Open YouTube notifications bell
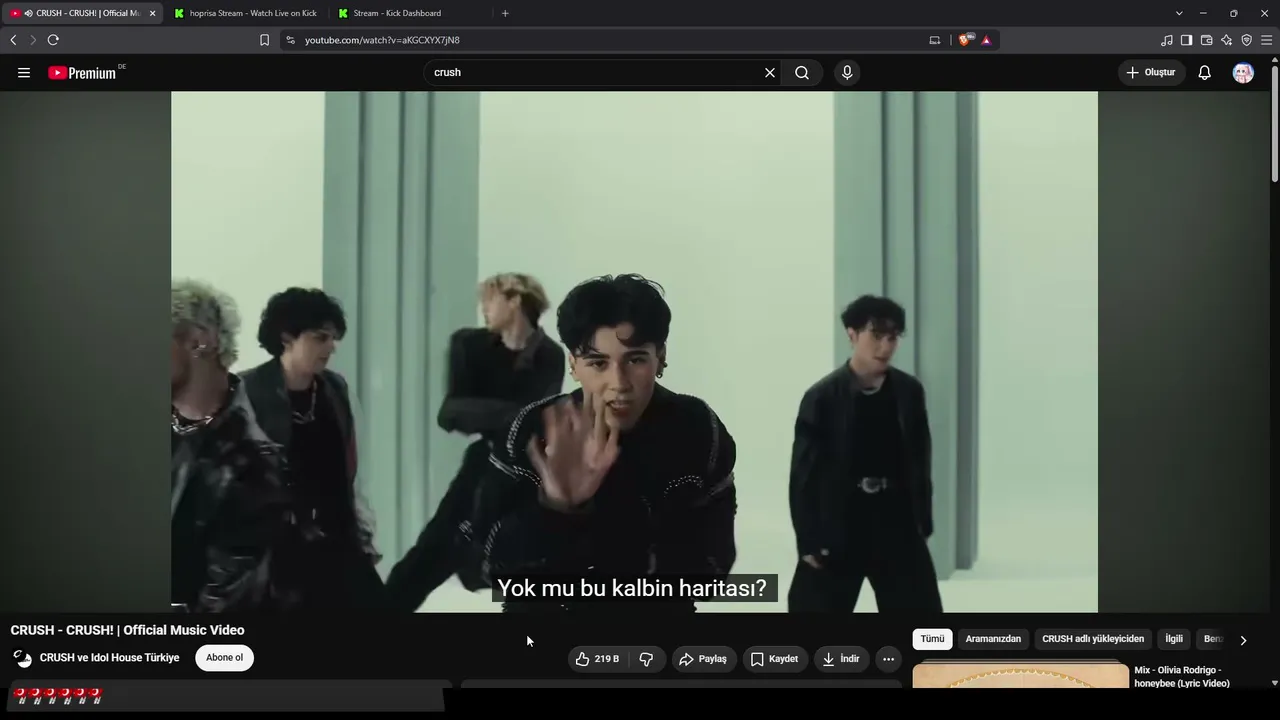The image size is (1280, 720). point(1205,72)
